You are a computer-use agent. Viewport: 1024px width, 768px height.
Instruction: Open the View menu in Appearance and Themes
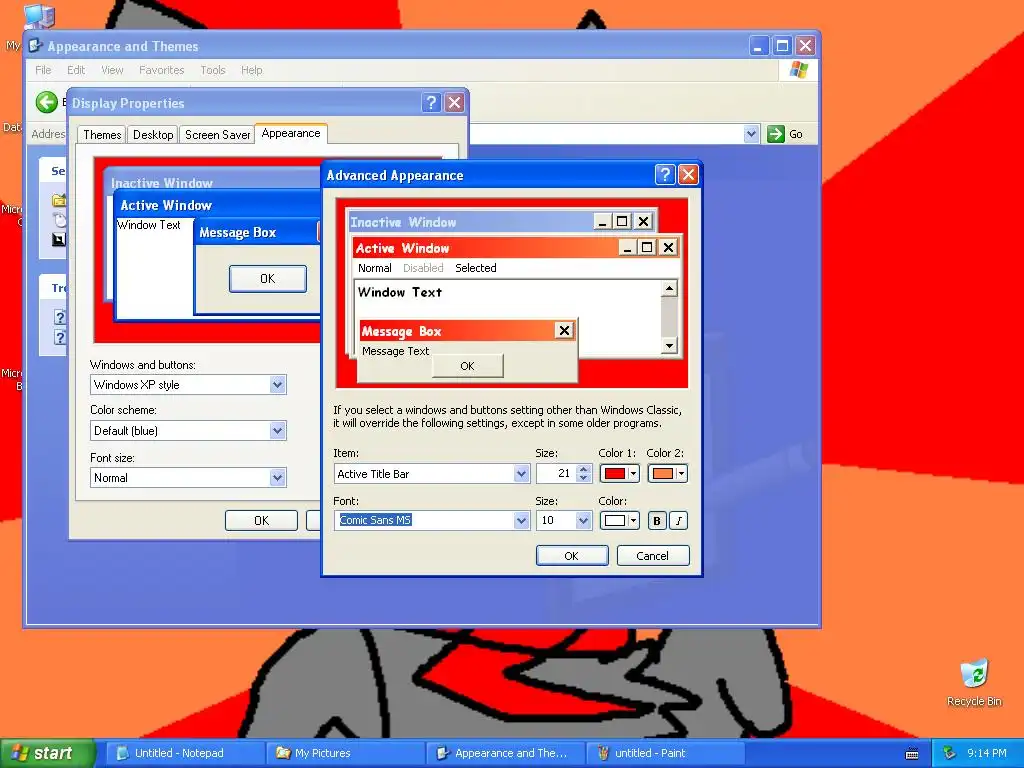tap(112, 70)
